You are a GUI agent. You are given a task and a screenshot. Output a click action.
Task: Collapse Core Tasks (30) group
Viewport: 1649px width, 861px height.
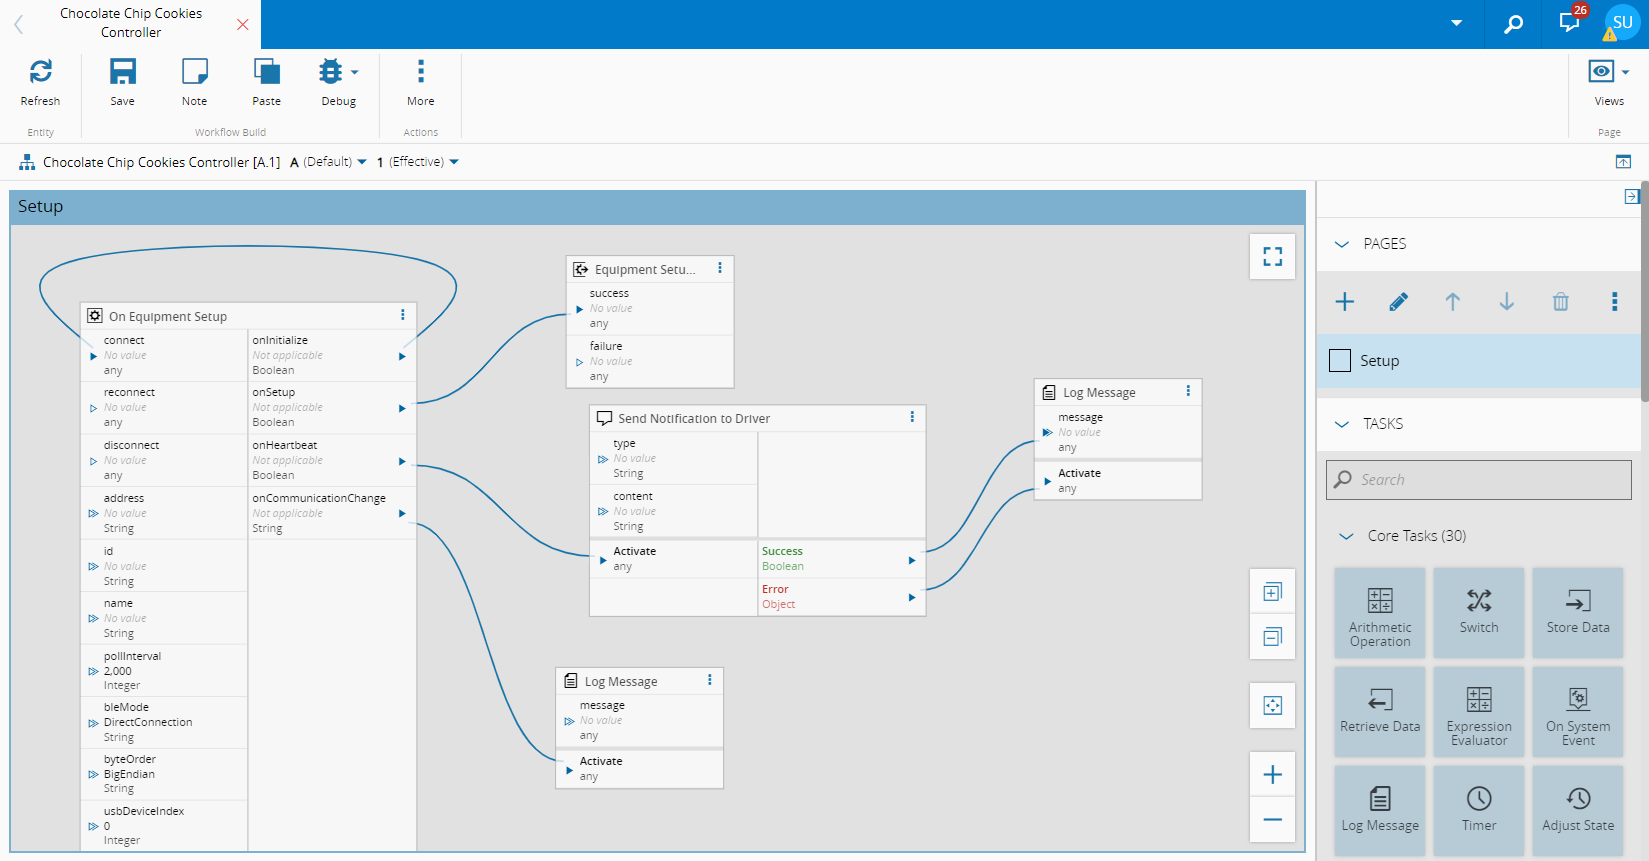coord(1346,536)
